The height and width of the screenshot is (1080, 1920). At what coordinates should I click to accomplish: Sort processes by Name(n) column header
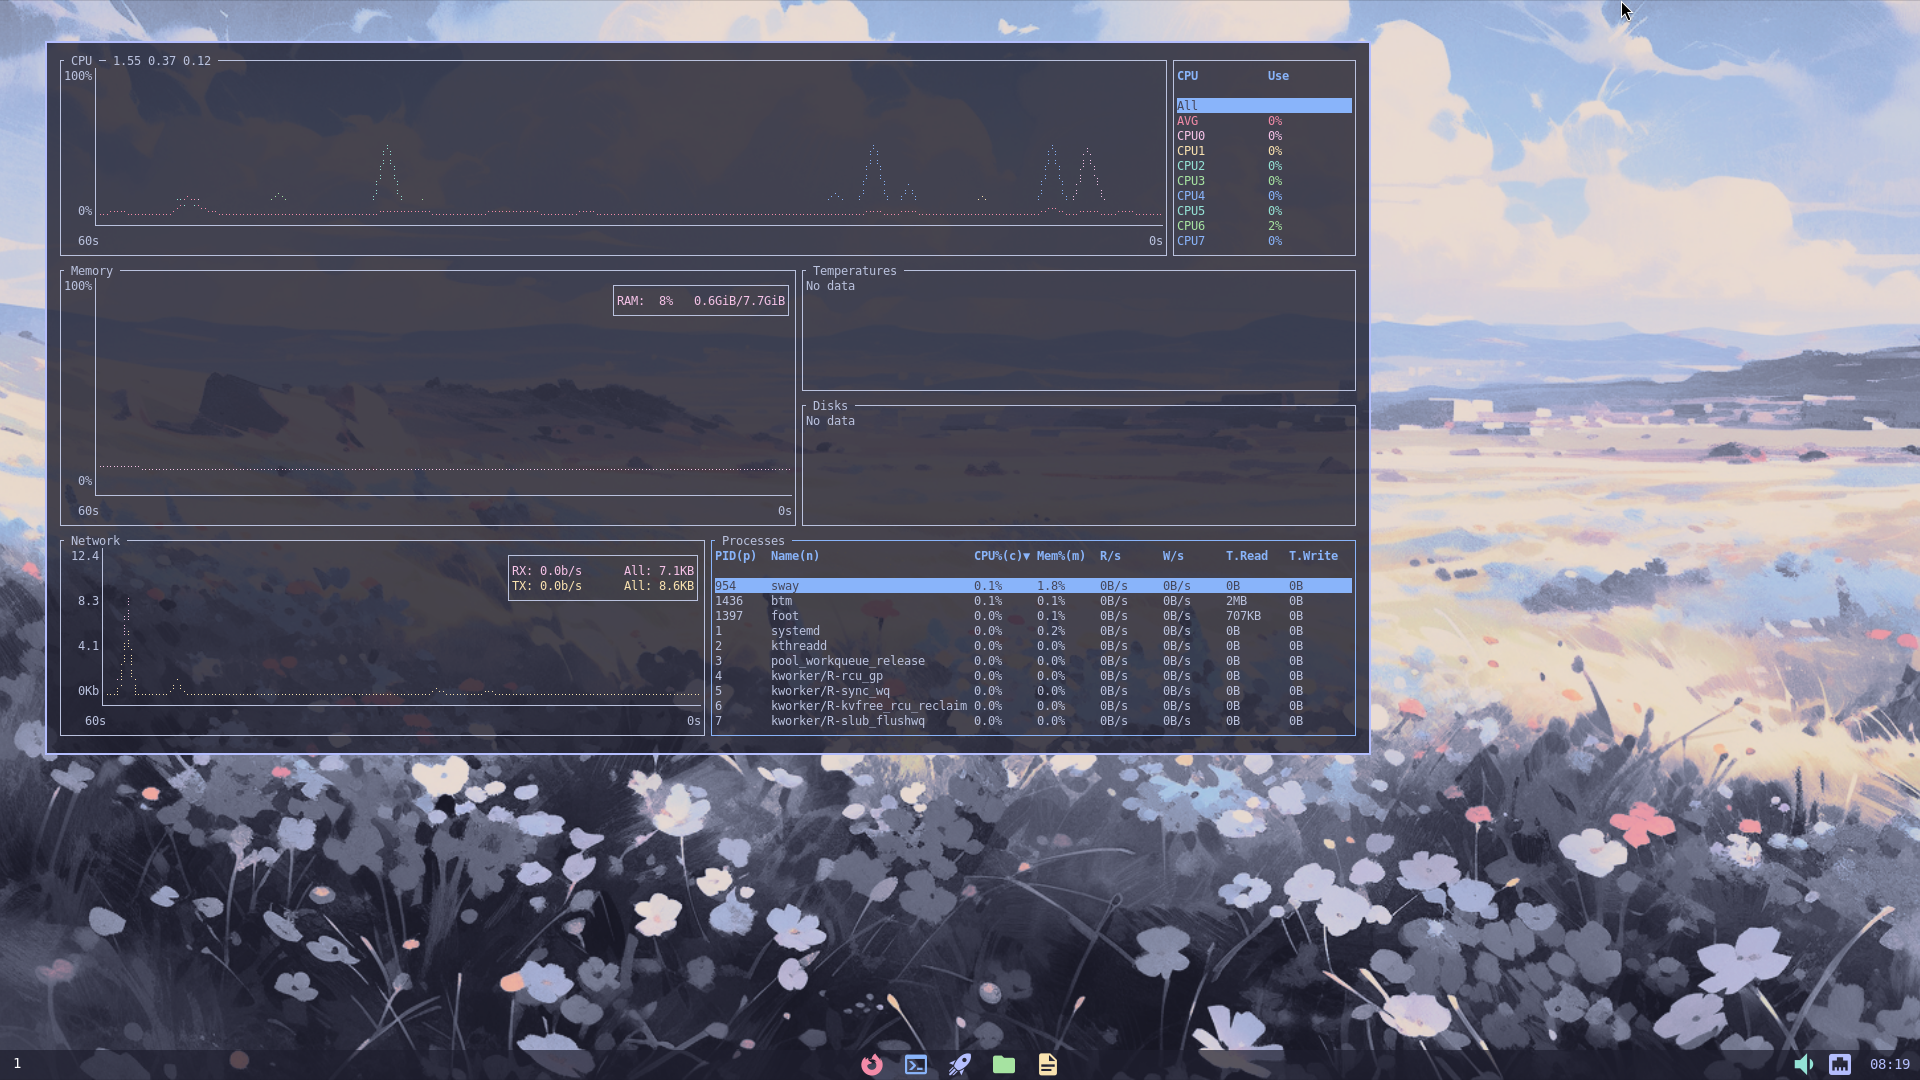tap(794, 556)
